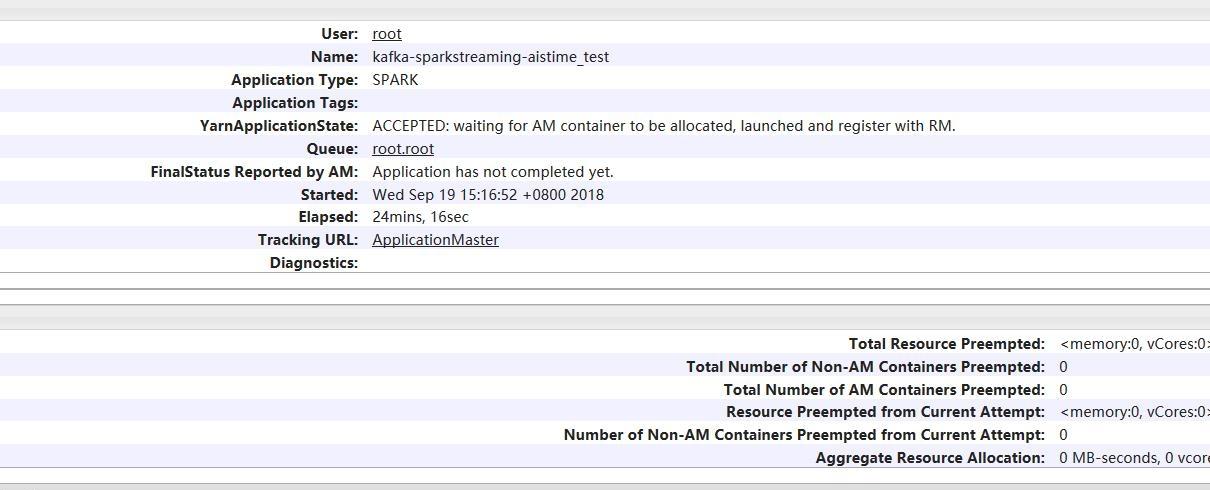Click the Application Tags label
1210x490 pixels.
tap(295, 103)
